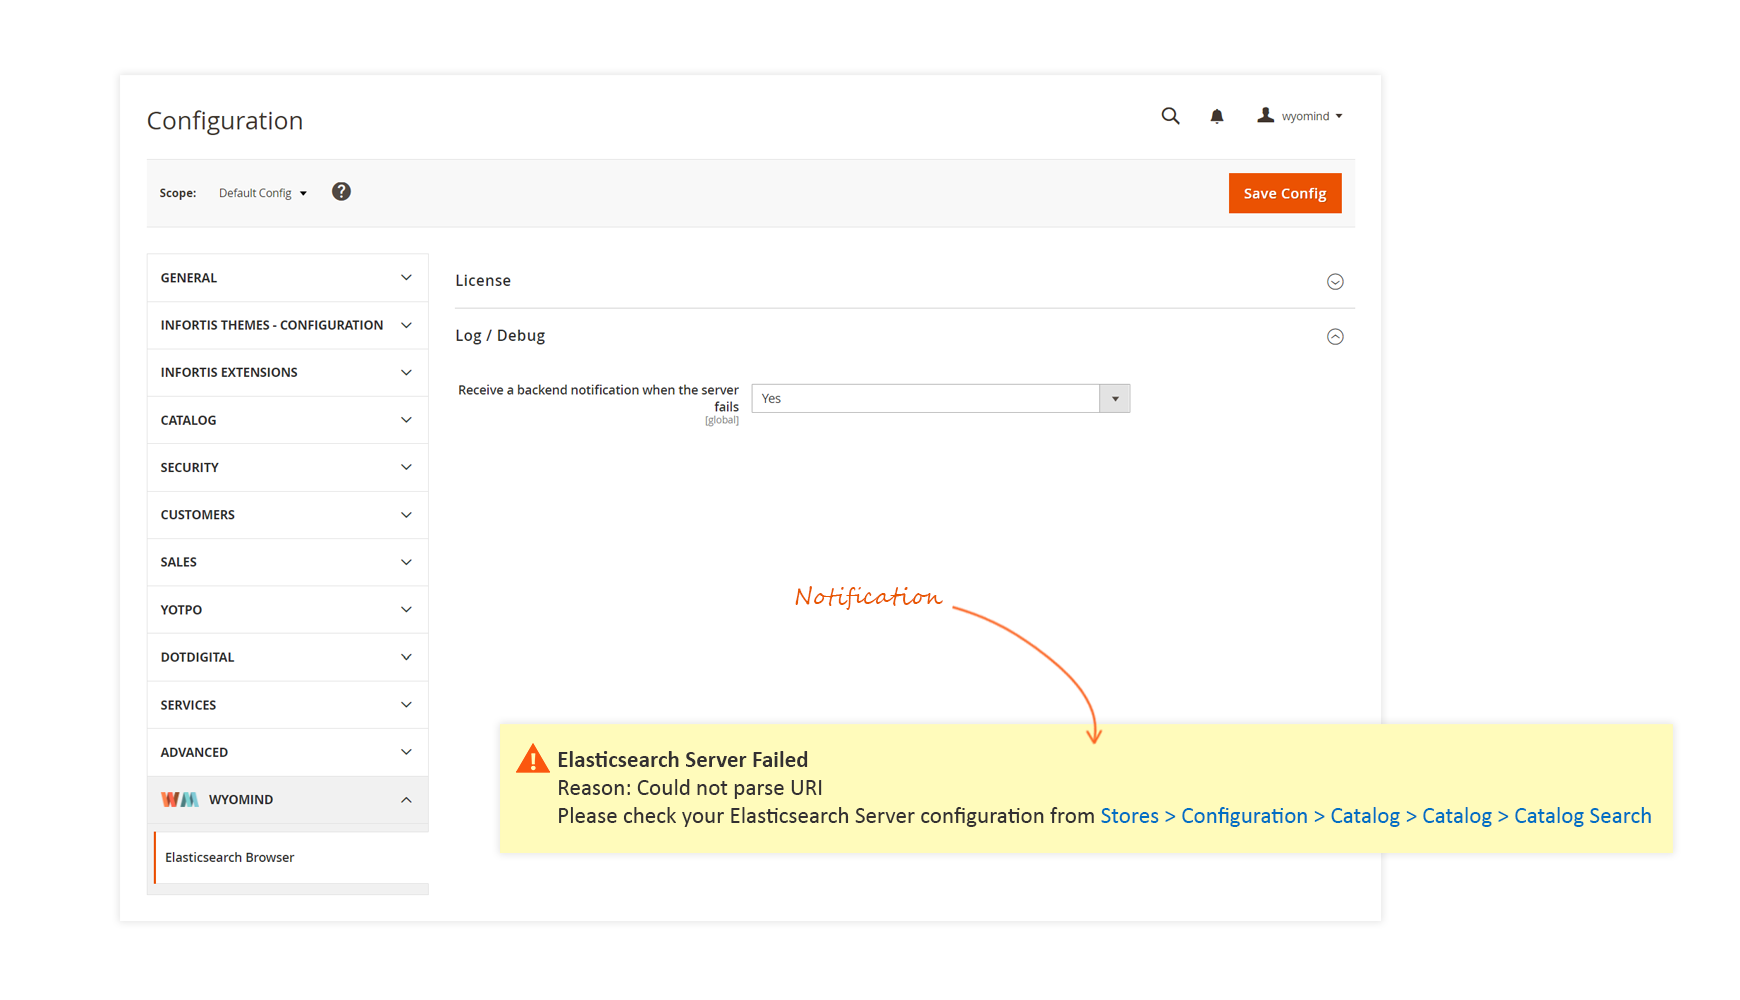1740x1000 pixels.
Task: Click the warning triangle in the notification
Action: 533,760
